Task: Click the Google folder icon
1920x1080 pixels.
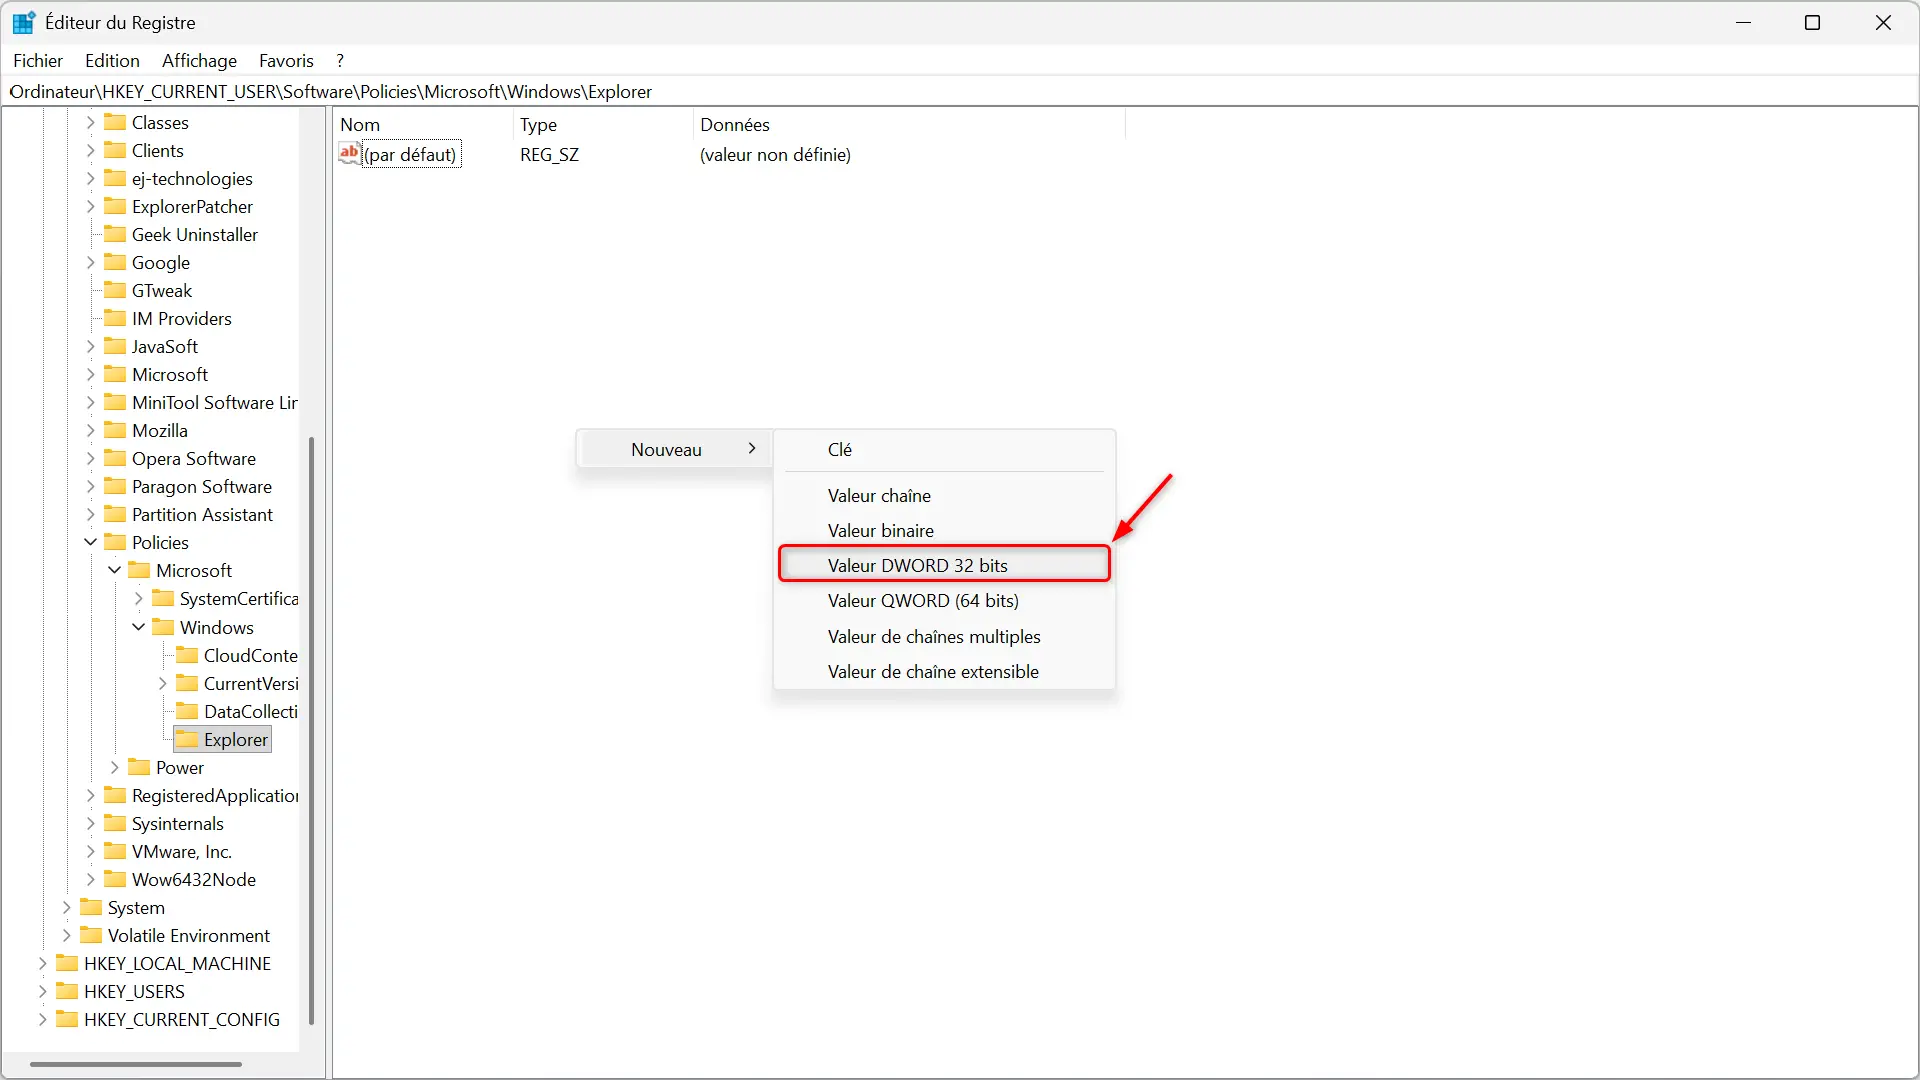Action: (x=115, y=262)
